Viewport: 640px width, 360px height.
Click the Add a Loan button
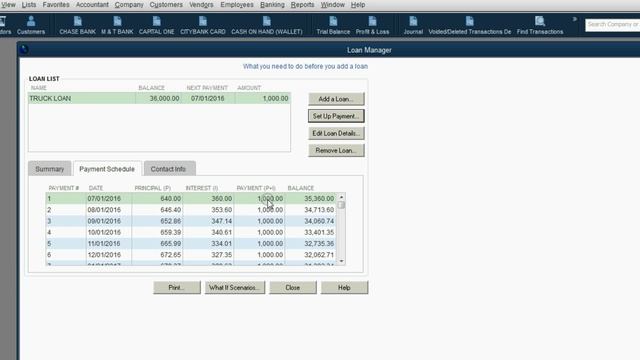point(336,99)
